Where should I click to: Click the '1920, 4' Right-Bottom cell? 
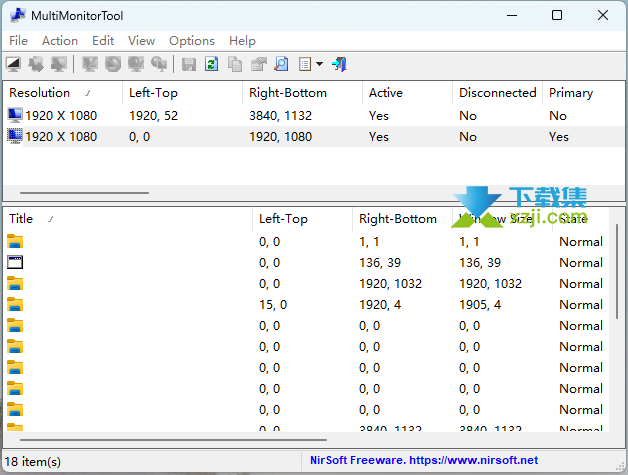coord(380,305)
